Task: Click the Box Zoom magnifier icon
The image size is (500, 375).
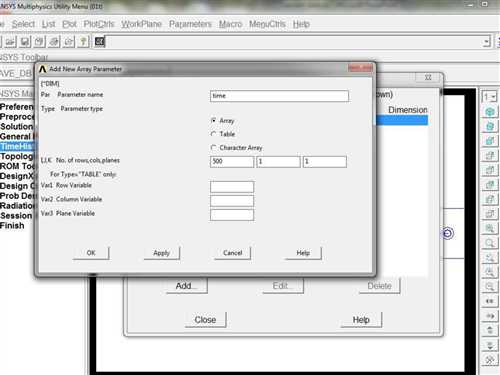Action: coord(490,243)
